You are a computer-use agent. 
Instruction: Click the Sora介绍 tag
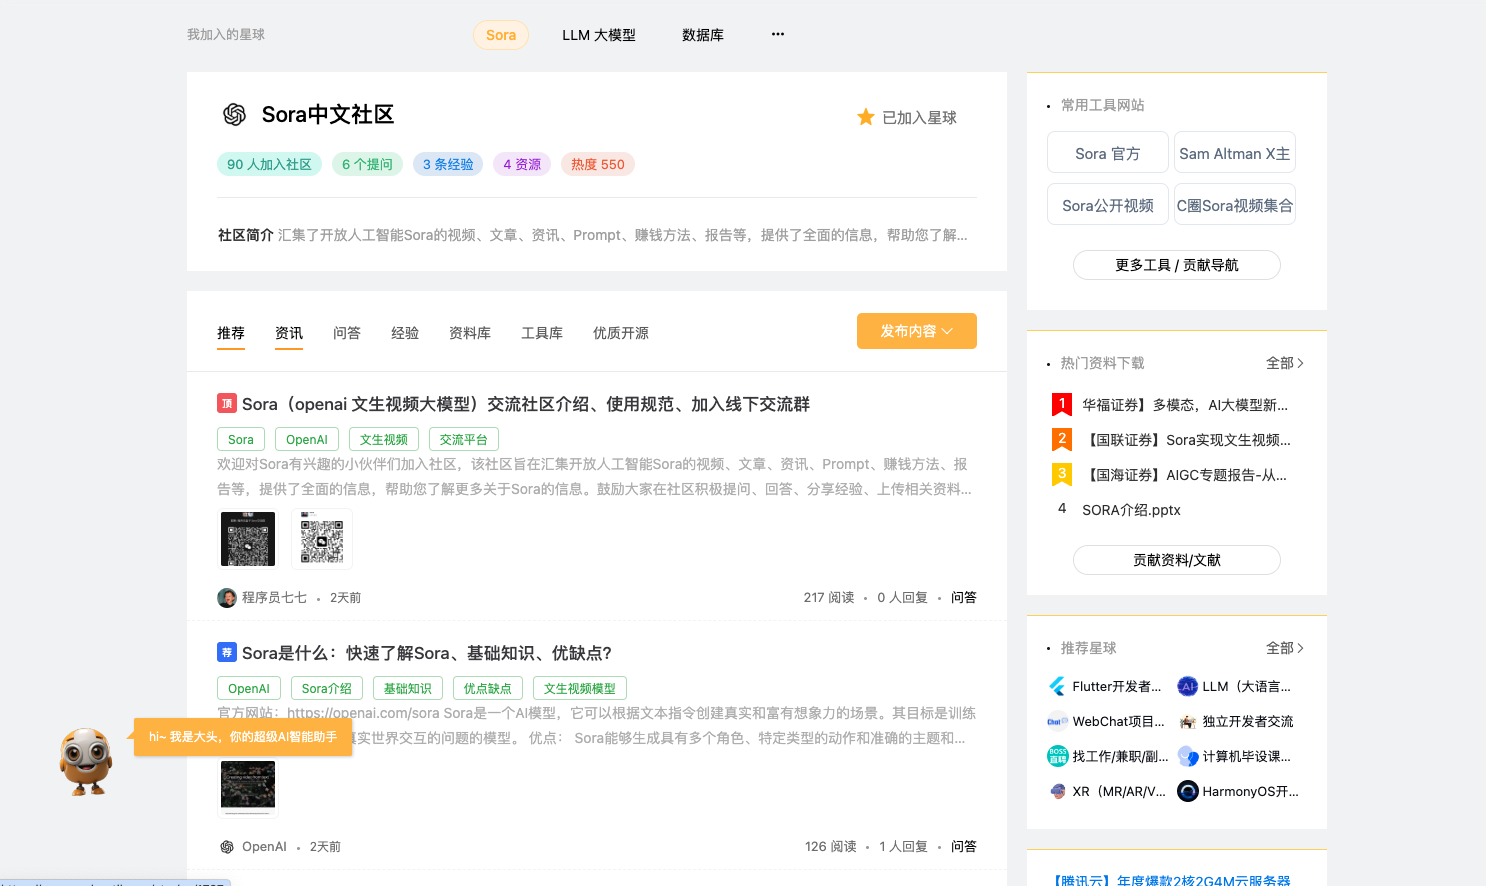point(327,688)
